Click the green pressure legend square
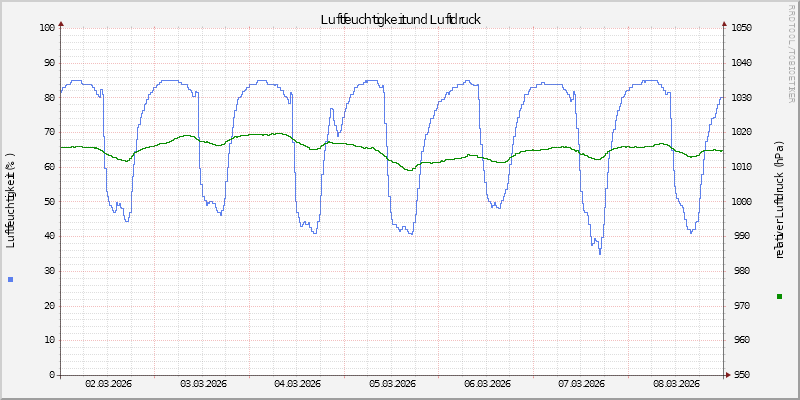Image resolution: width=800 pixels, height=400 pixels. click(x=779, y=296)
